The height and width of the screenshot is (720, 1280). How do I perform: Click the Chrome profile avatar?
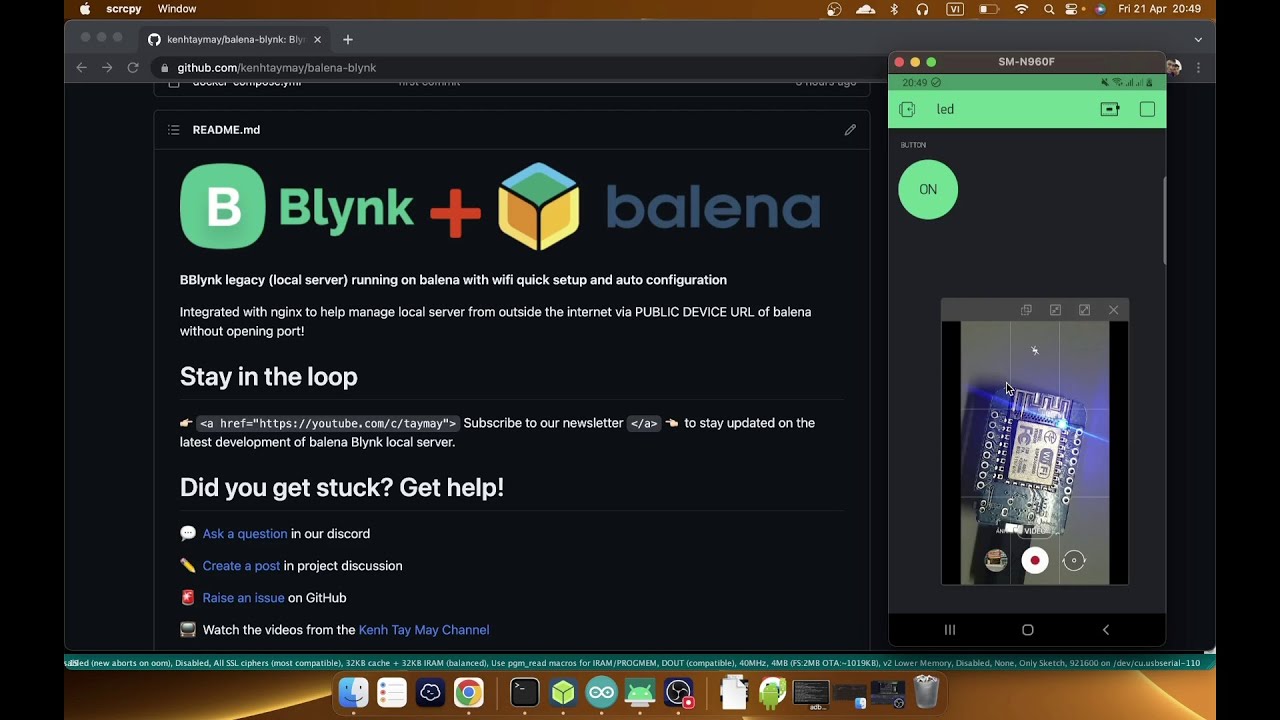click(1174, 68)
